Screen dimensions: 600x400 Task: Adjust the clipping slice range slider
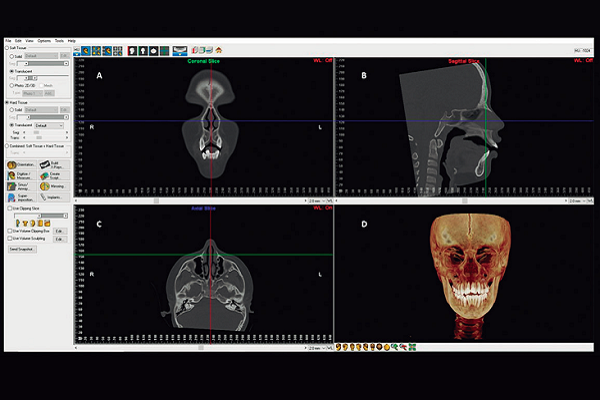point(41,216)
